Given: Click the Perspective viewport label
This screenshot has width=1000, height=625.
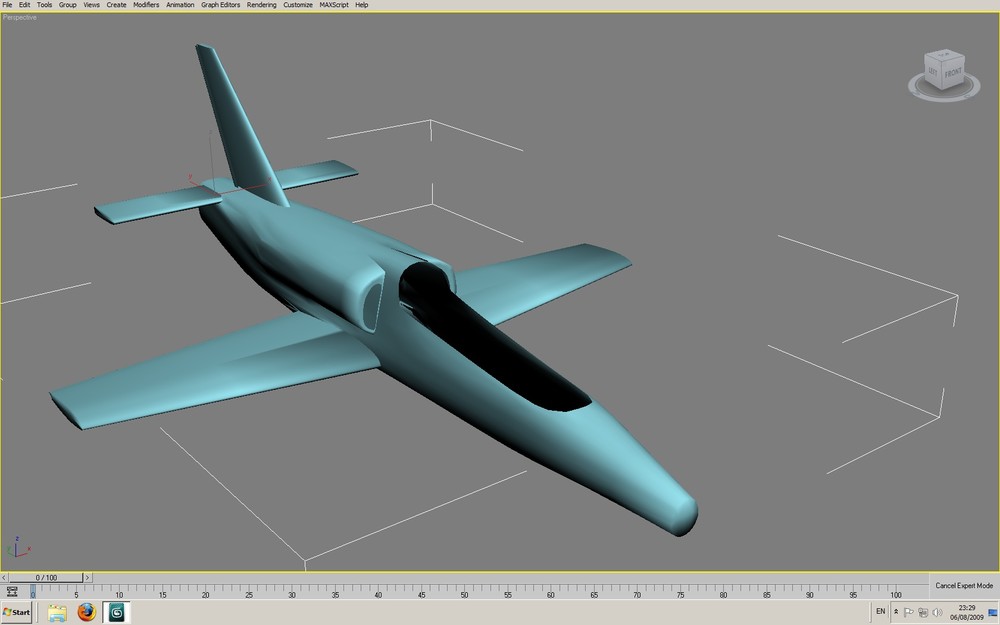Looking at the screenshot, I should [x=20, y=17].
